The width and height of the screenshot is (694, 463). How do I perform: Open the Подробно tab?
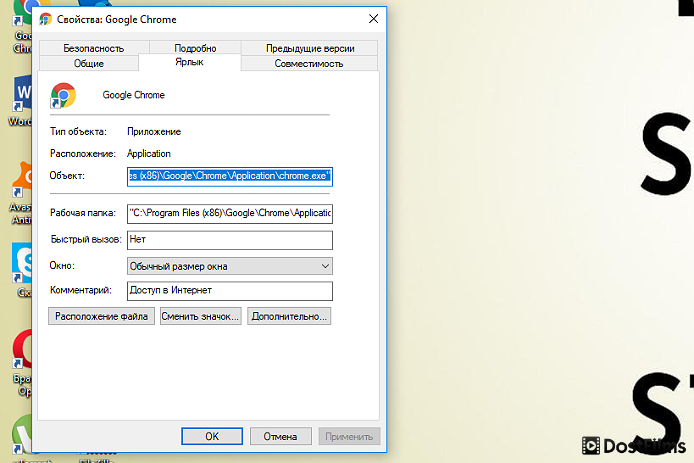click(x=195, y=48)
